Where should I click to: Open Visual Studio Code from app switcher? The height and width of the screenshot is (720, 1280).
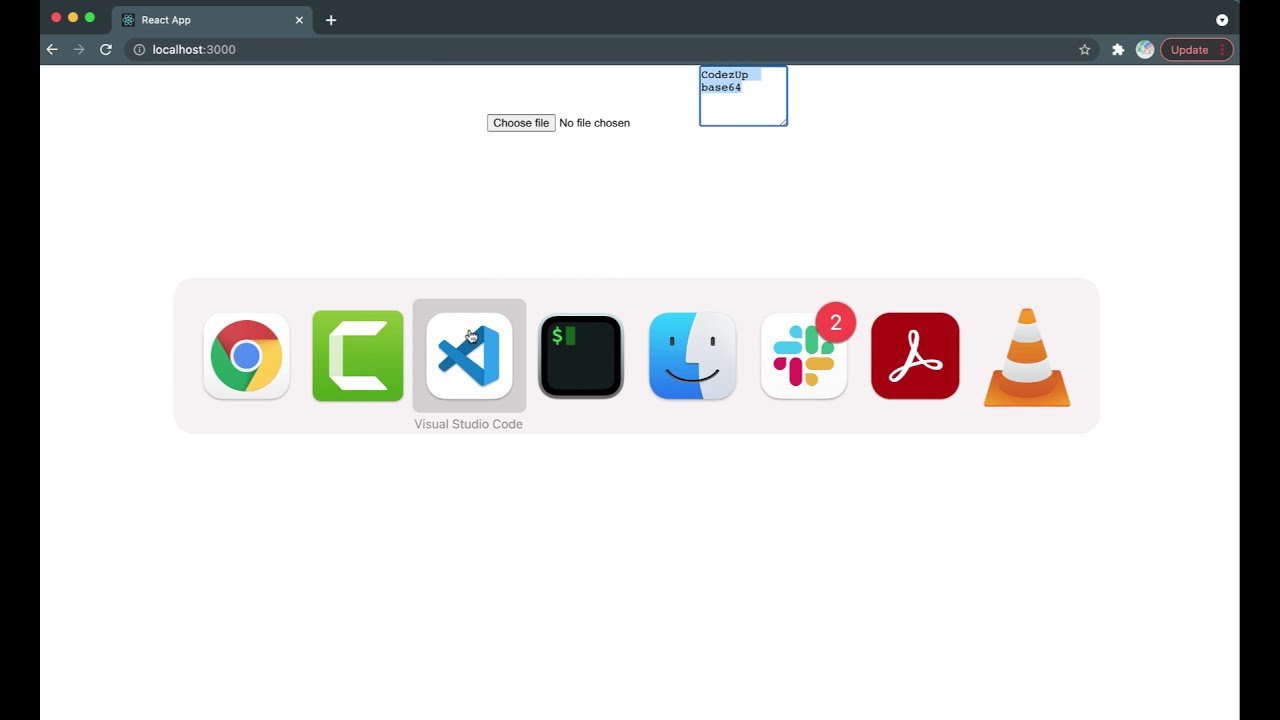click(x=469, y=356)
